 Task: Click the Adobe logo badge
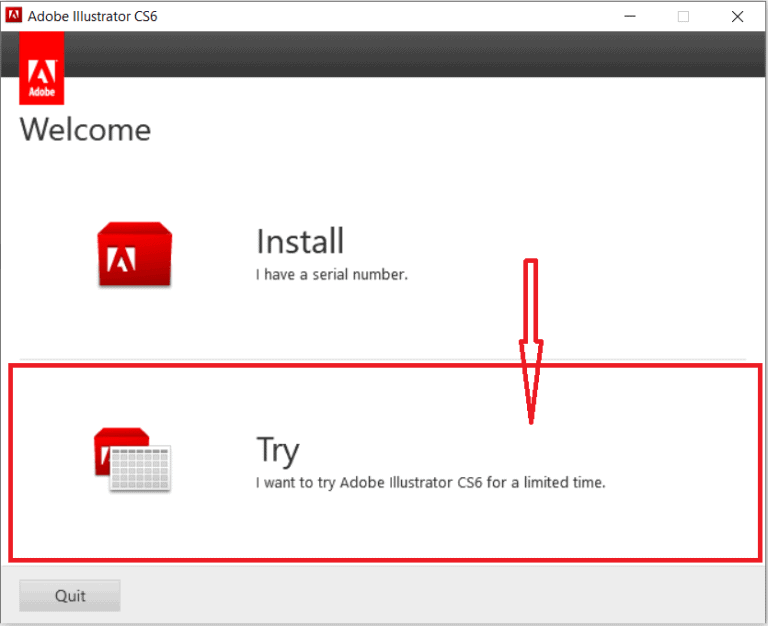[42, 68]
